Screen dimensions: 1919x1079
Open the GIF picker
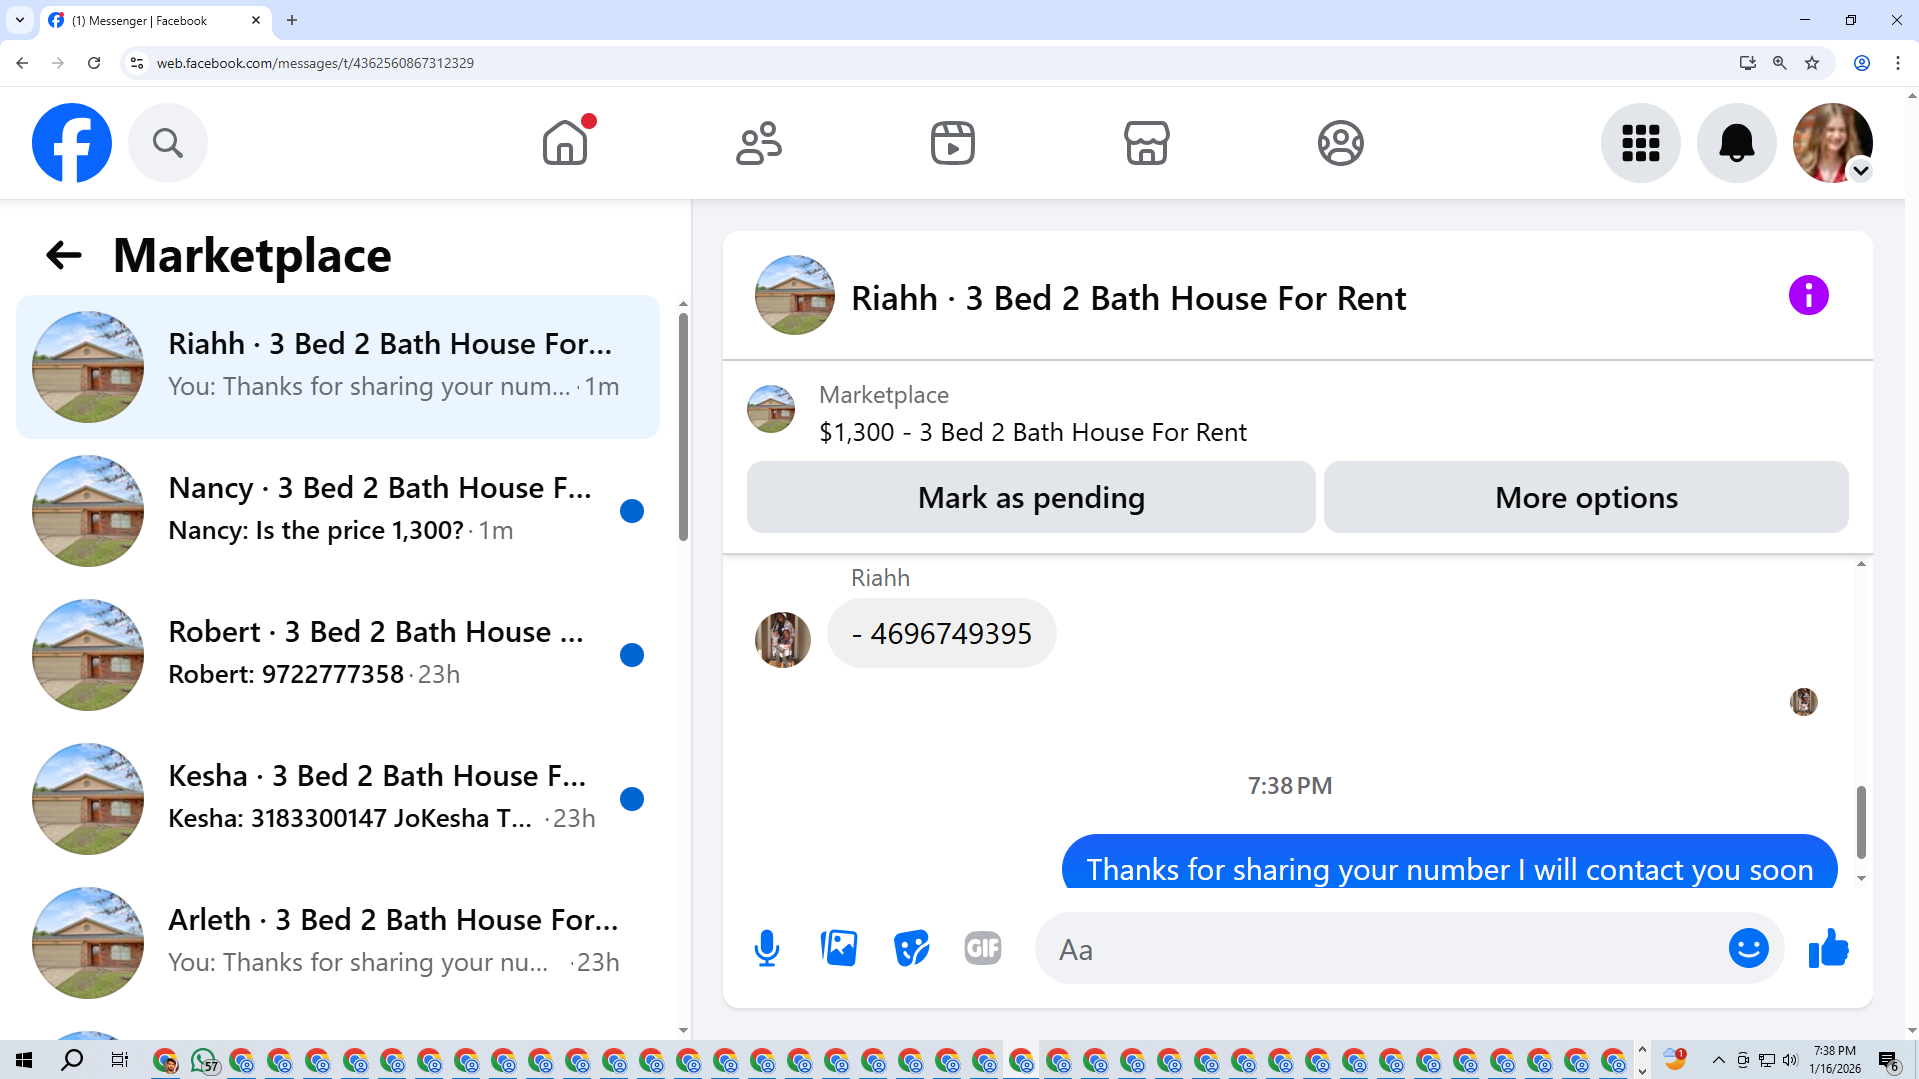click(x=983, y=948)
